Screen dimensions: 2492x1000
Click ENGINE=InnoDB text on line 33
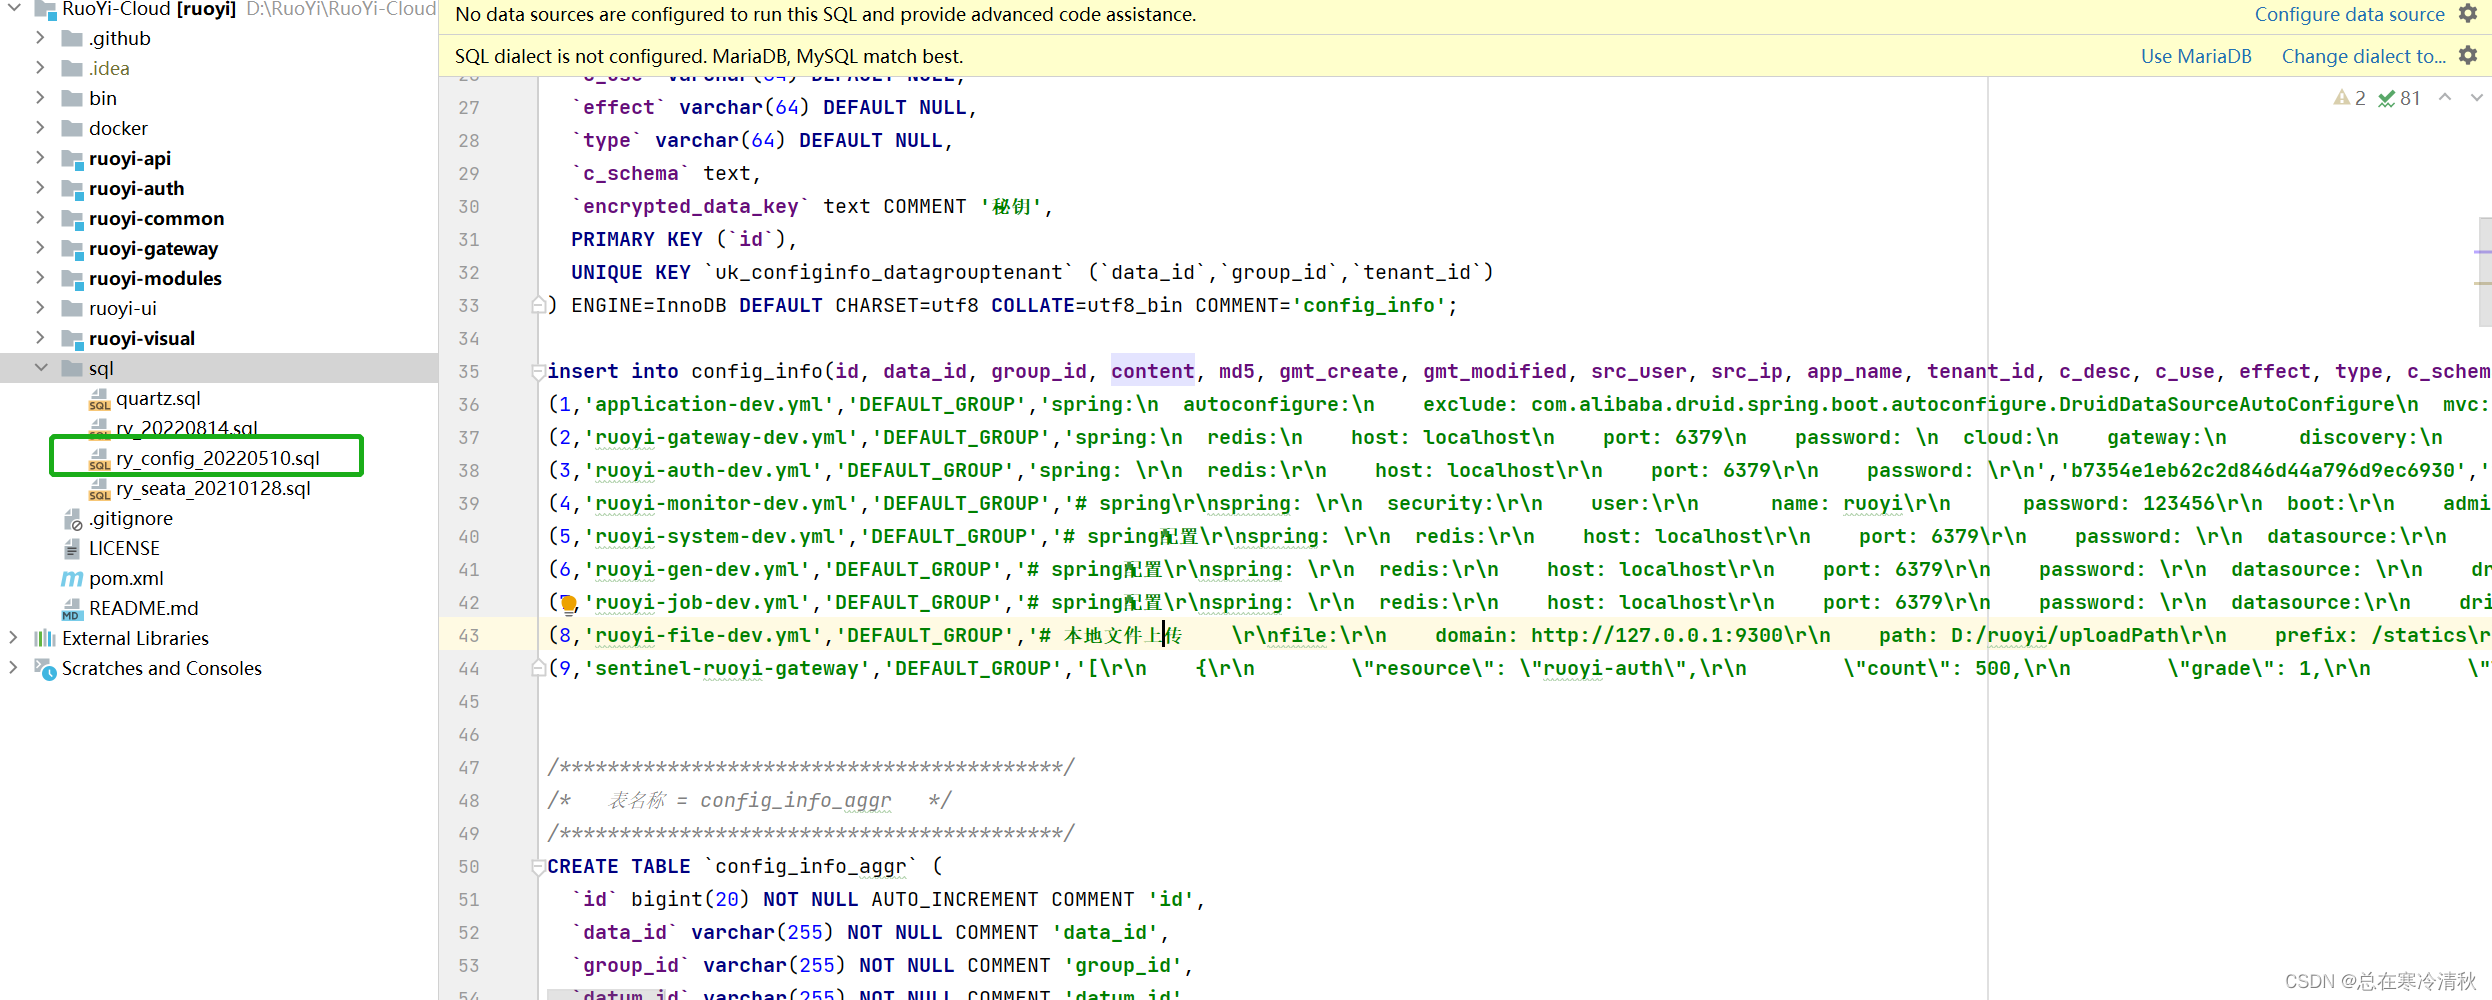(x=649, y=306)
